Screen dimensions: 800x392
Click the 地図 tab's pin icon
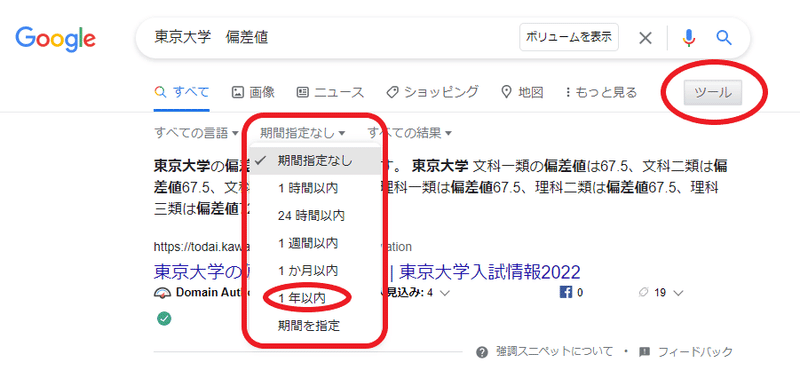[506, 92]
